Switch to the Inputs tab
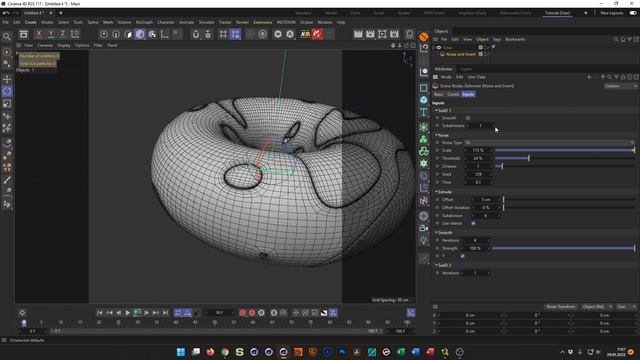Viewport: 640px width, 360px height. [x=468, y=94]
